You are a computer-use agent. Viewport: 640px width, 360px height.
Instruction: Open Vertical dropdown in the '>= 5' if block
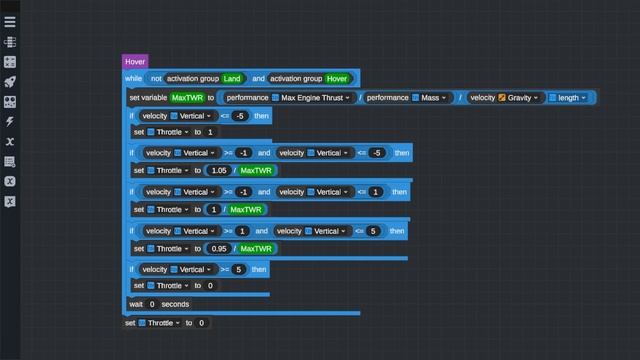191,269
